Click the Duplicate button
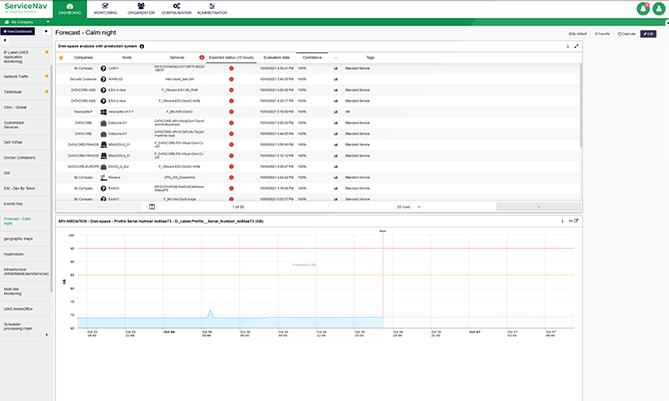 [626, 34]
